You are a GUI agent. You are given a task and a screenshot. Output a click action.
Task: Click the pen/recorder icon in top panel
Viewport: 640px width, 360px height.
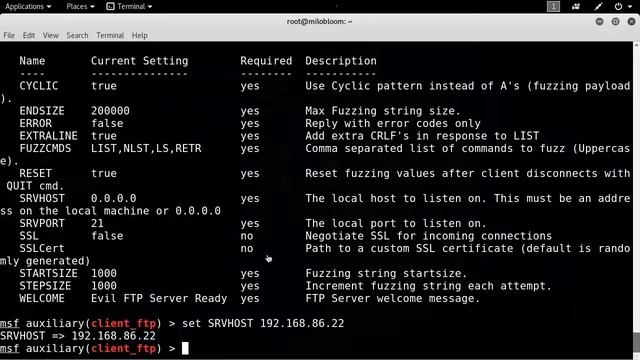coord(598,7)
